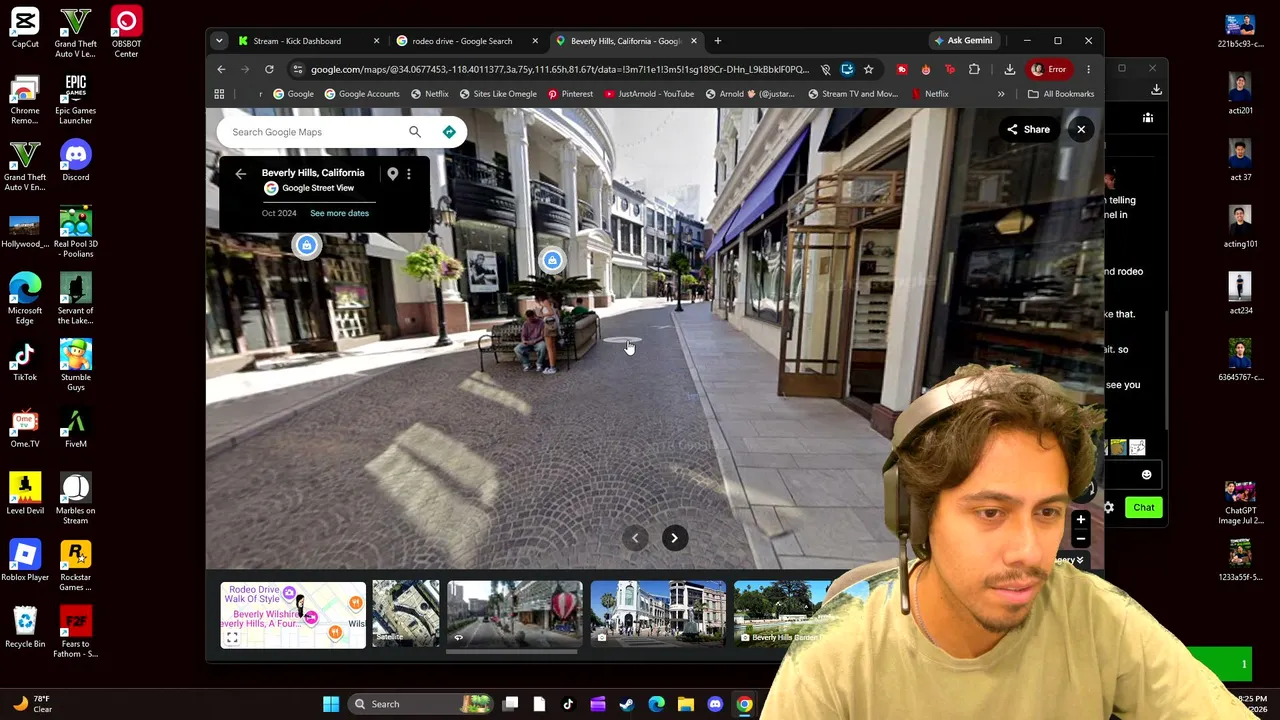Click the Share button in Street View
Viewport: 1280px width, 720px height.
coord(1028,129)
